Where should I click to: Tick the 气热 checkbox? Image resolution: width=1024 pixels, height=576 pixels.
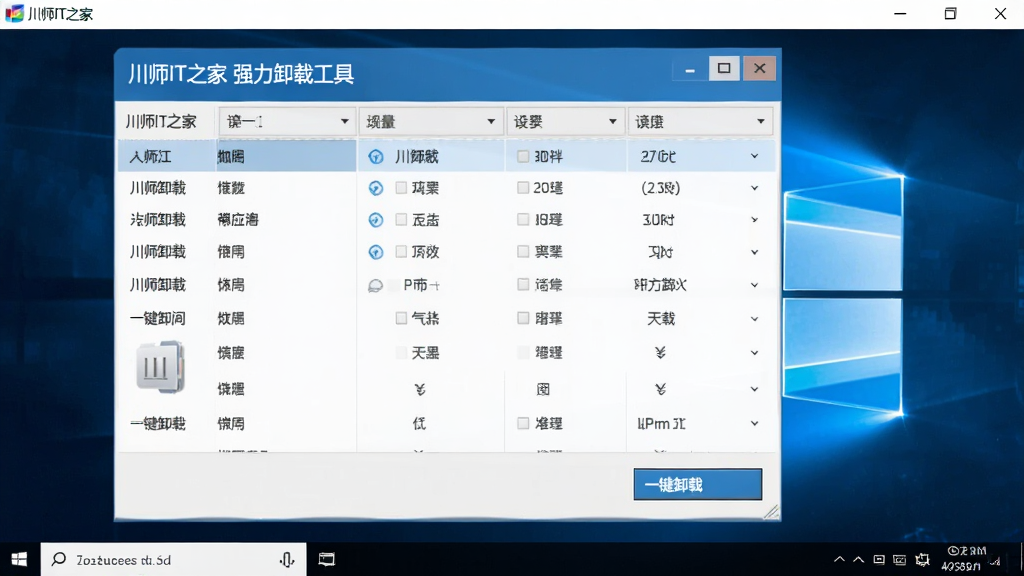(401, 318)
